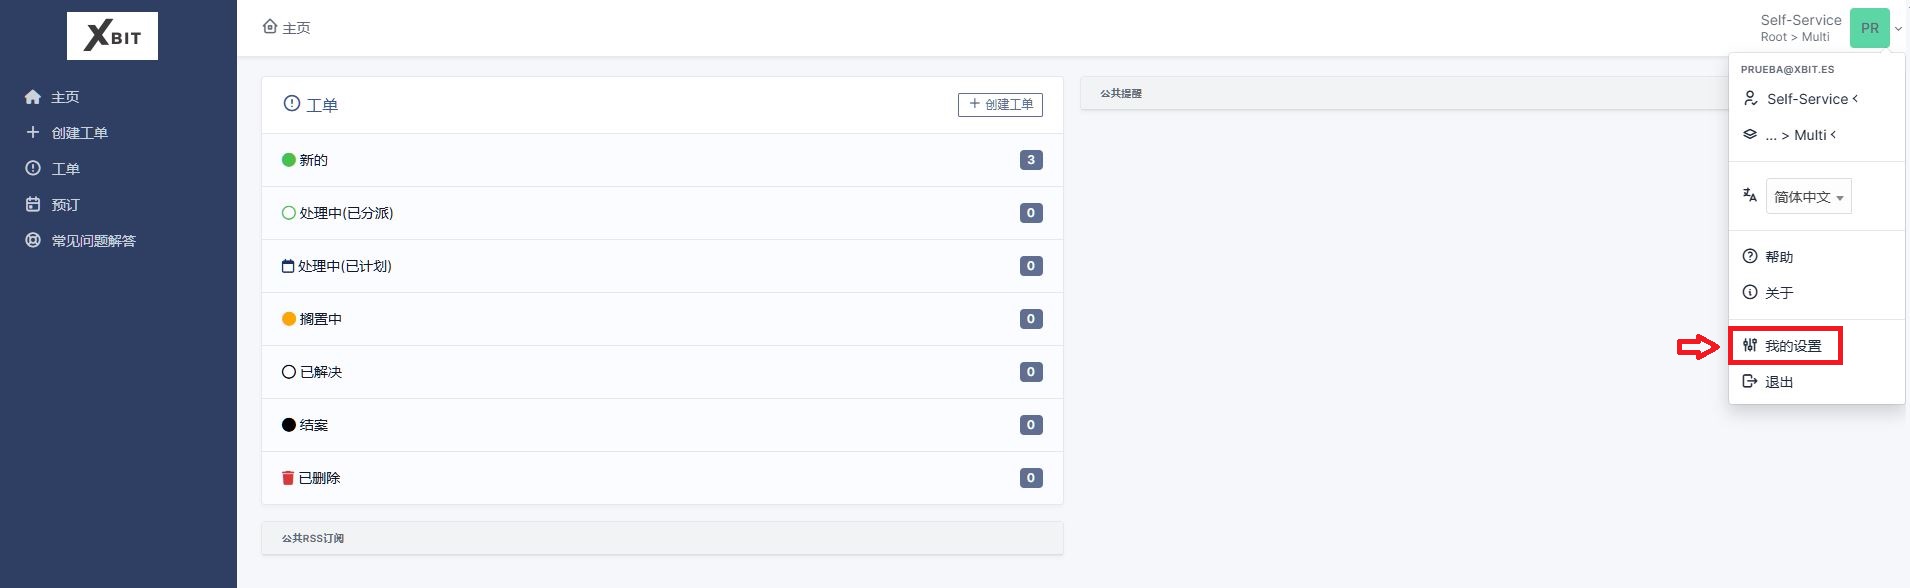The width and height of the screenshot is (1910, 588).
Task: Click the logout icon beside 退出
Action: coord(1750,381)
